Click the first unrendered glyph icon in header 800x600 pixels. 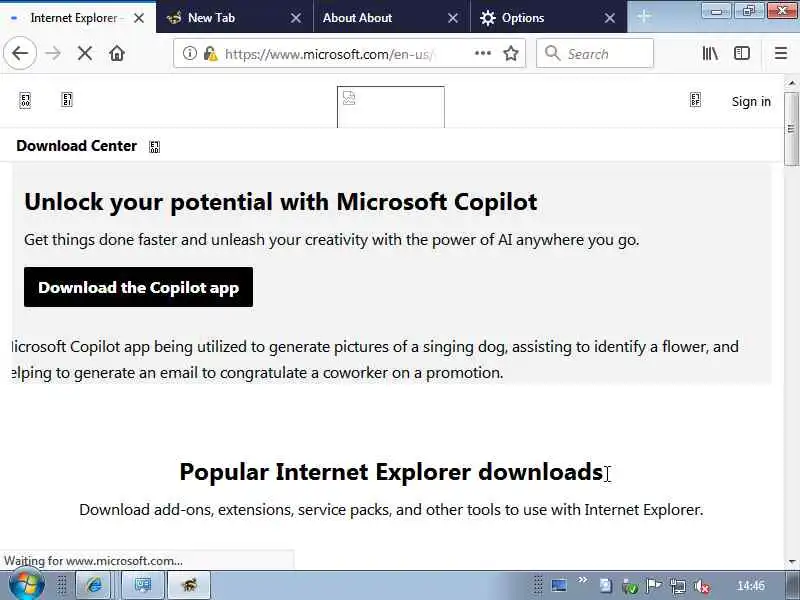click(x=25, y=100)
